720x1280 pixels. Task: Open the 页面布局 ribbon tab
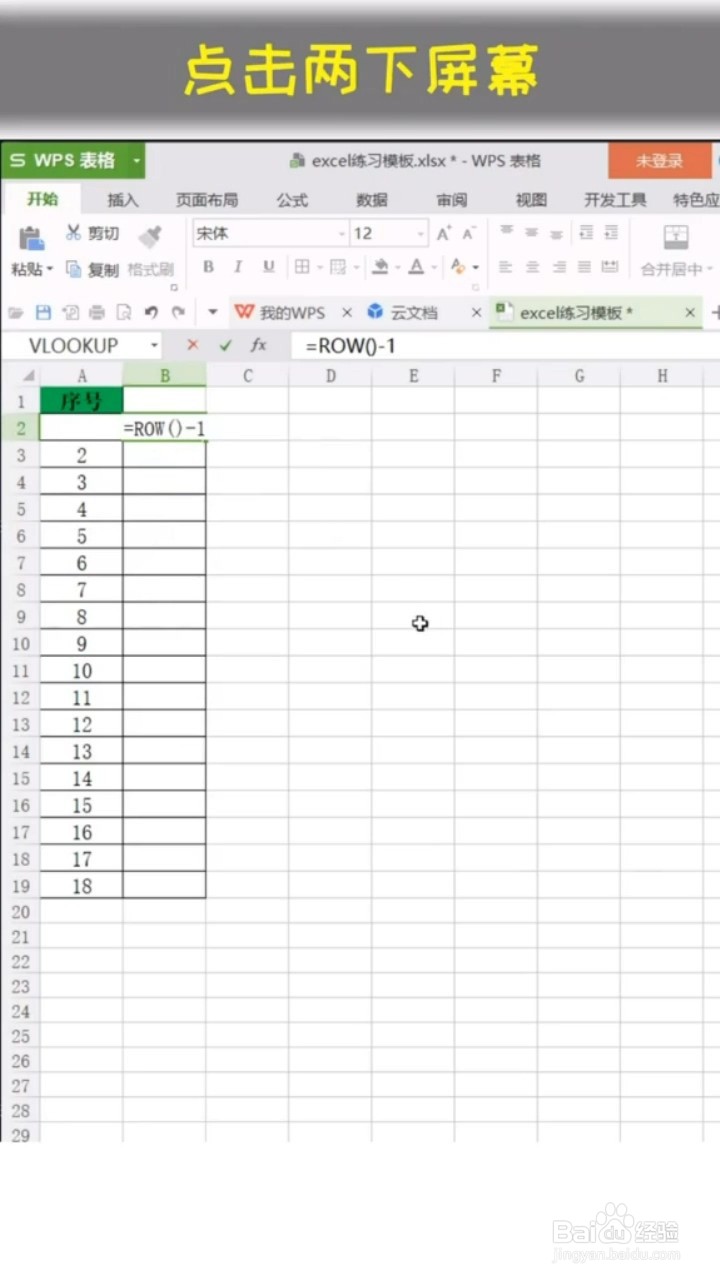pyautogui.click(x=207, y=199)
